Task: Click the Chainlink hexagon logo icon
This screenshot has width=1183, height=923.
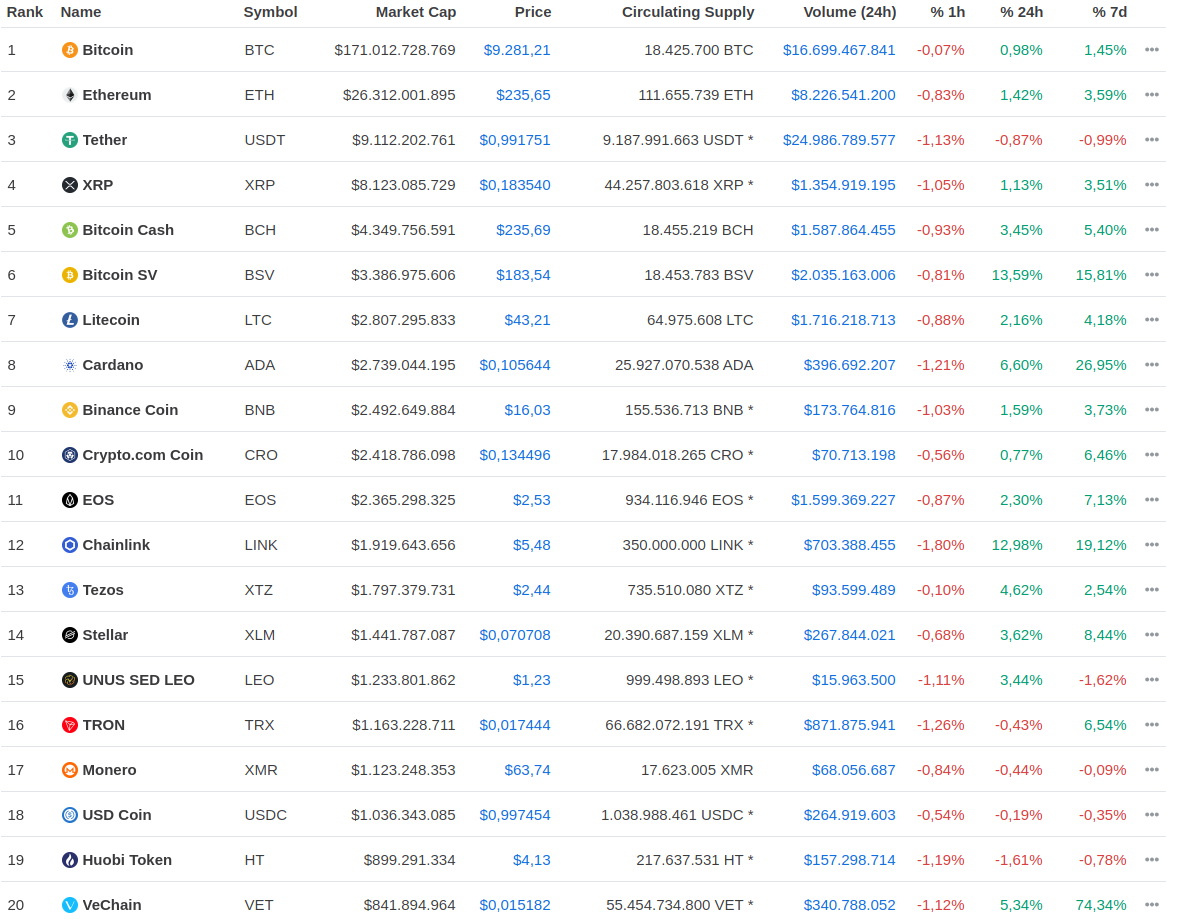Action: (x=69, y=545)
